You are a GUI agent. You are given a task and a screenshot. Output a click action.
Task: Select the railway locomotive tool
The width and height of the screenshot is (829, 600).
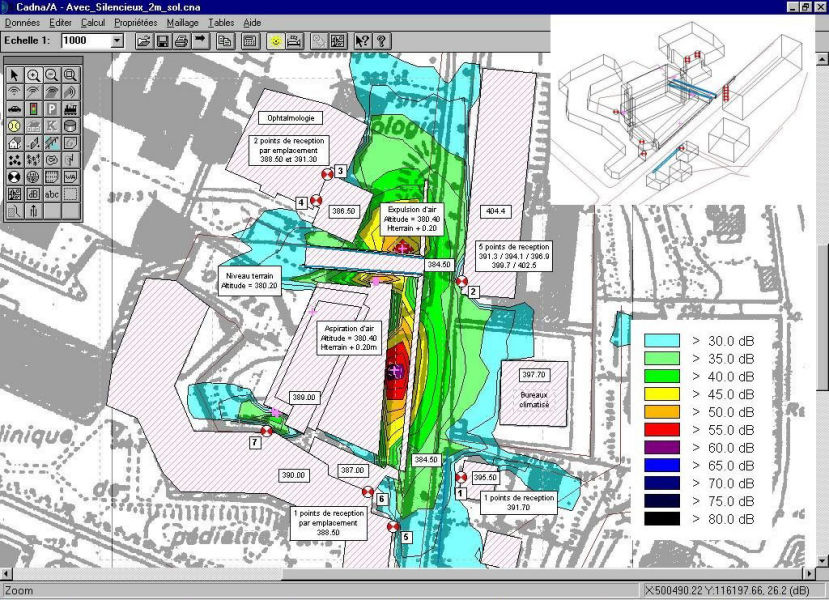(71, 109)
